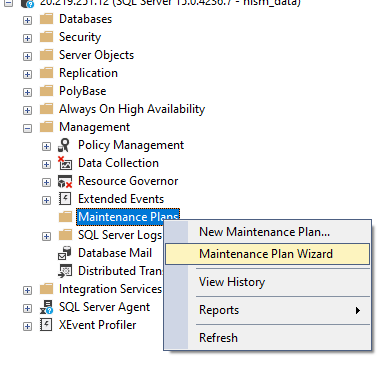Expand the Security node
This screenshot has width=390, height=366.
27,38
